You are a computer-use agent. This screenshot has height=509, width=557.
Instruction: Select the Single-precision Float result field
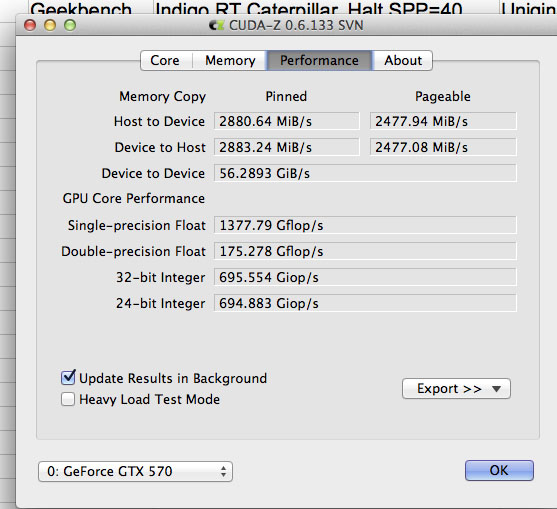coord(365,225)
